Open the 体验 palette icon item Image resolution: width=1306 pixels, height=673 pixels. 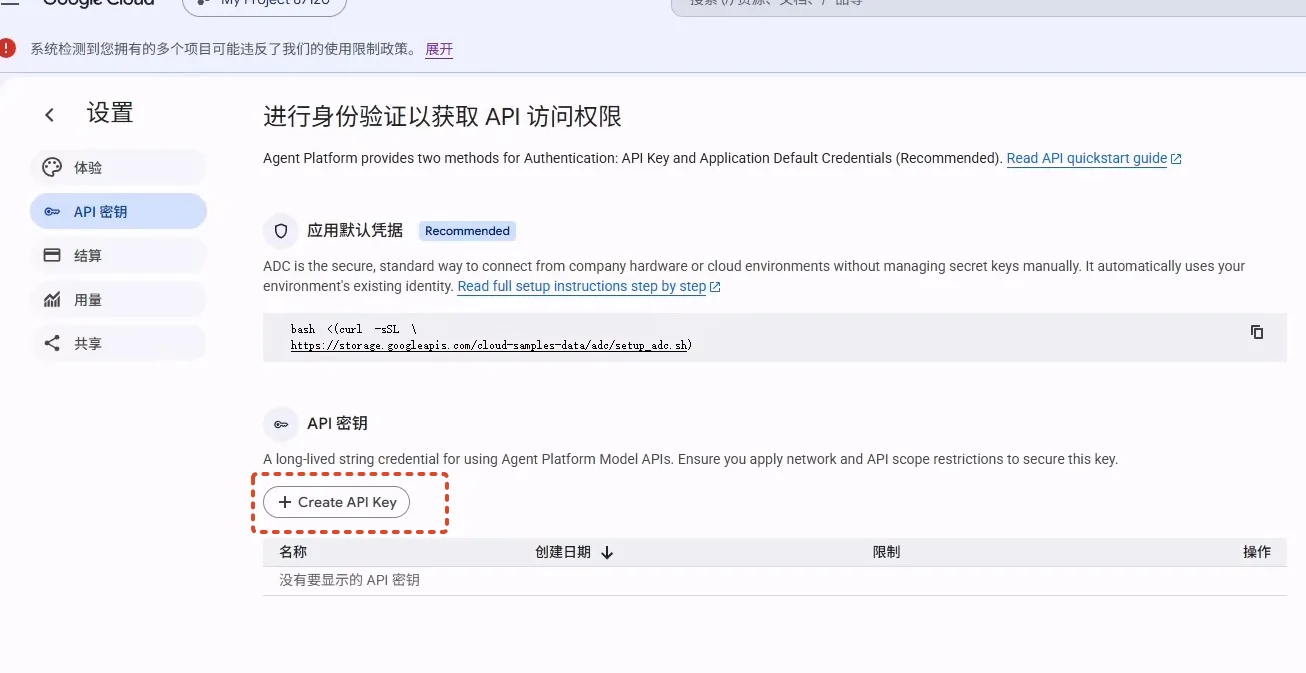(x=52, y=168)
